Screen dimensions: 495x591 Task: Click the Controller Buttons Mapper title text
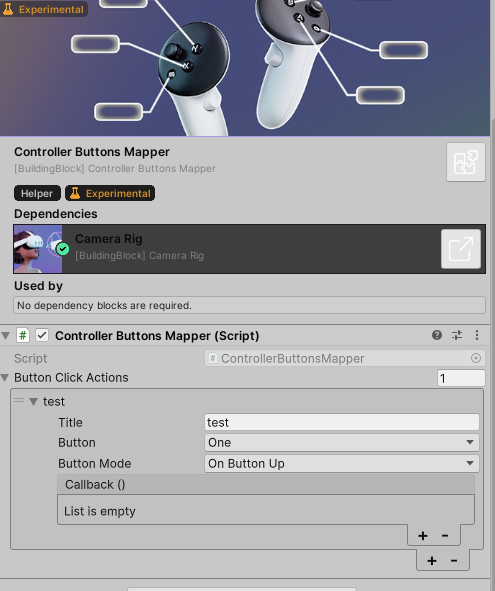(x=92, y=152)
